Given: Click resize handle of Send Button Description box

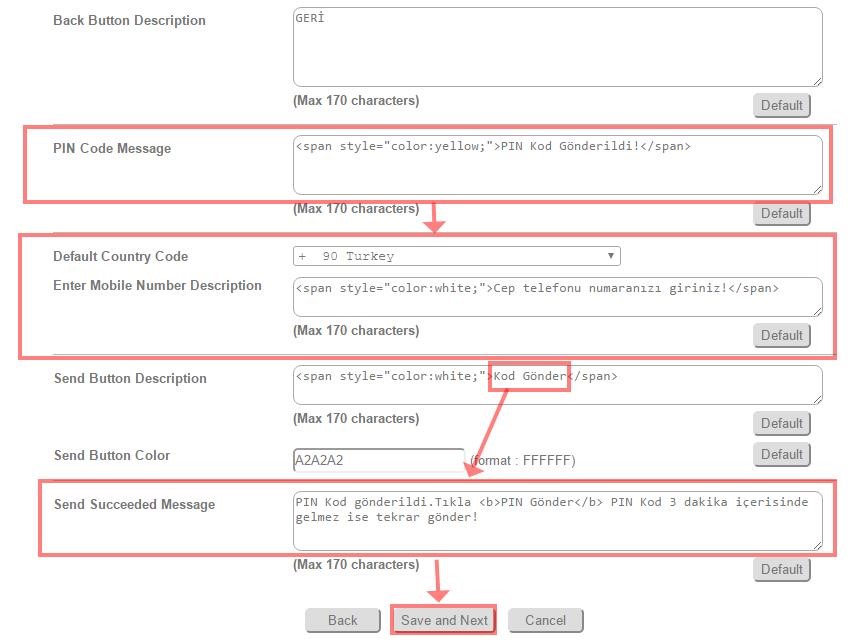Looking at the screenshot, I should [817, 399].
